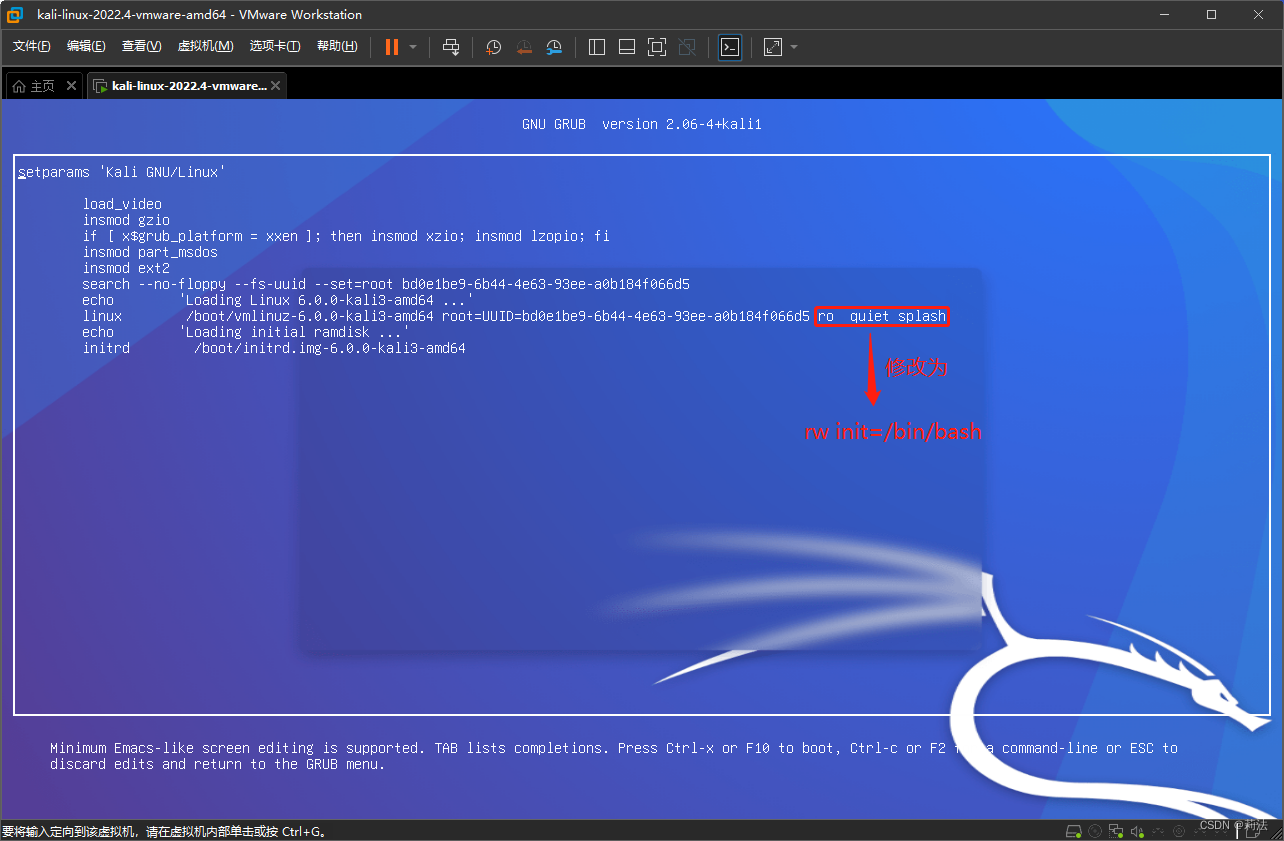
Task: Click the insmod ext2 line
Action: click(126, 268)
